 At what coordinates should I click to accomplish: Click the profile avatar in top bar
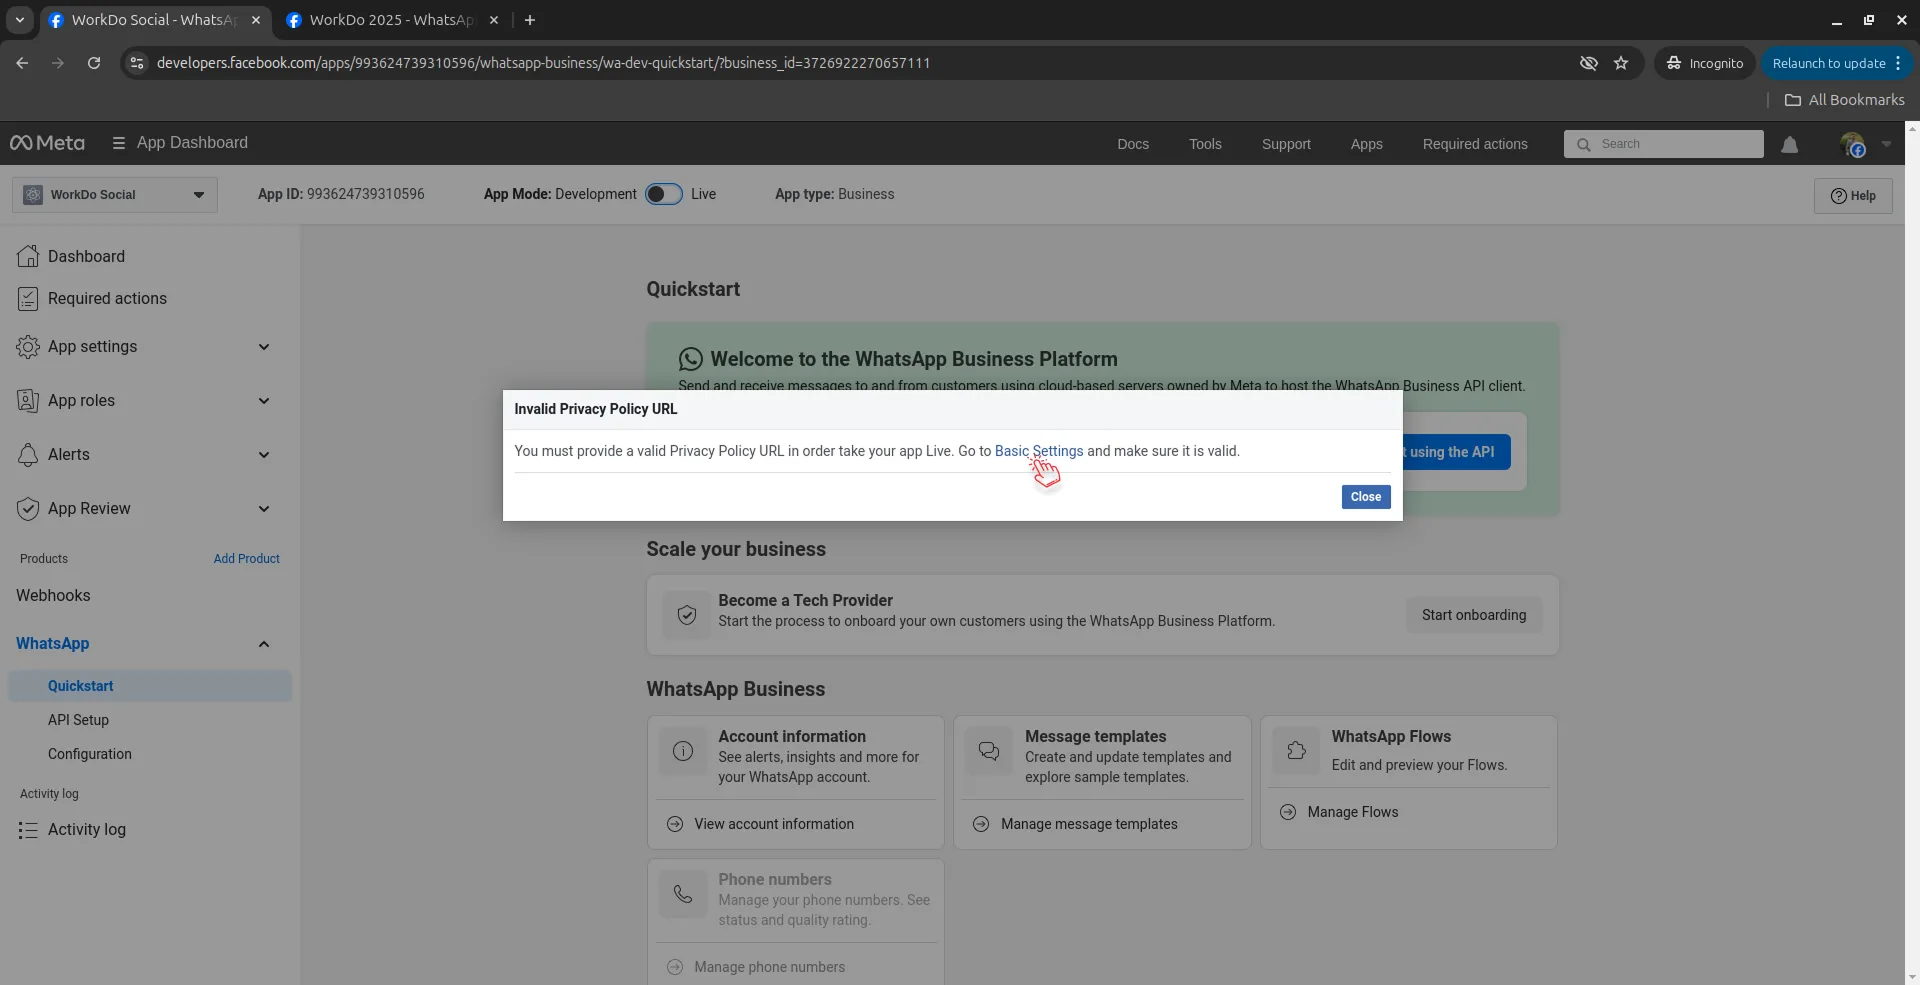(x=1852, y=145)
